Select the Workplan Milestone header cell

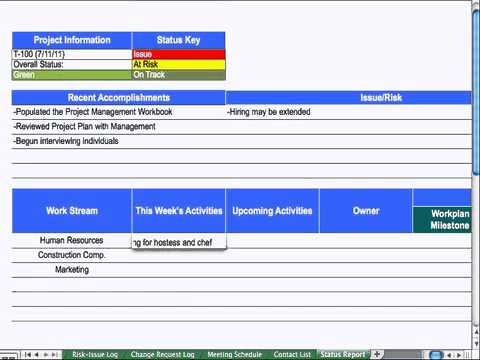coord(442,220)
